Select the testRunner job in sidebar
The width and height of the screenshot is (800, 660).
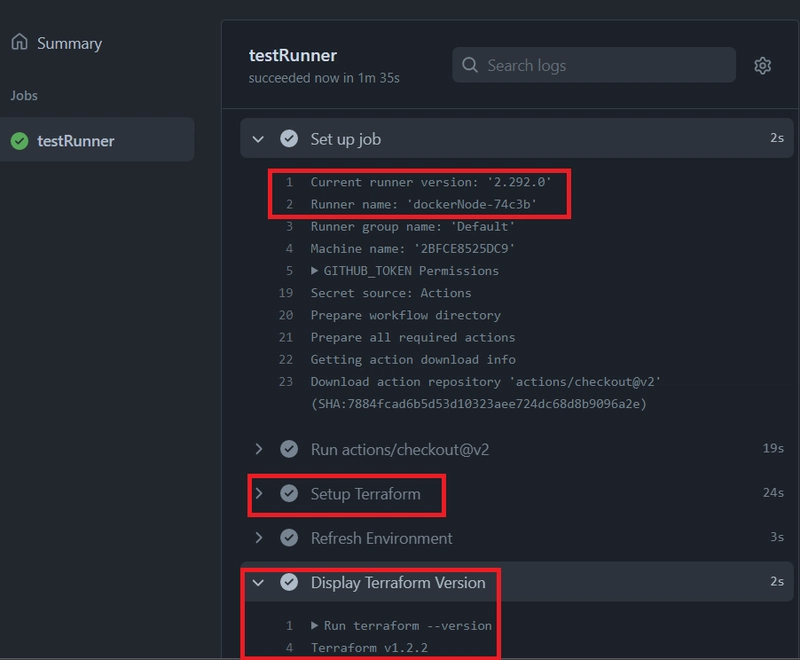click(x=76, y=141)
